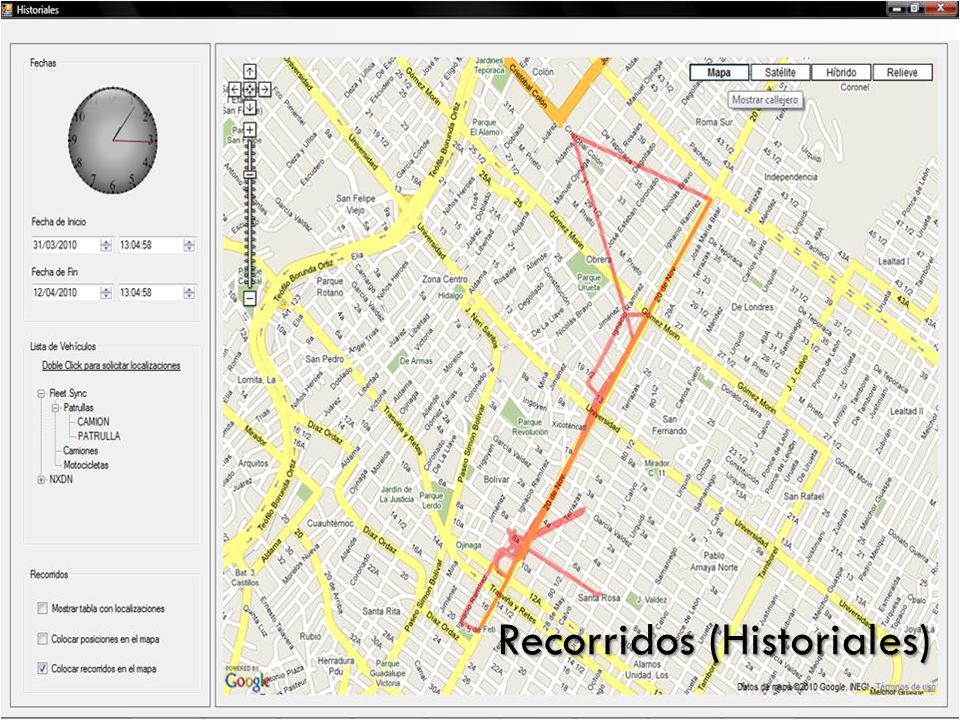Screen dimensions: 960x720
Task: Click the 'Santa Rosa' map label
Action: [x=599, y=598]
